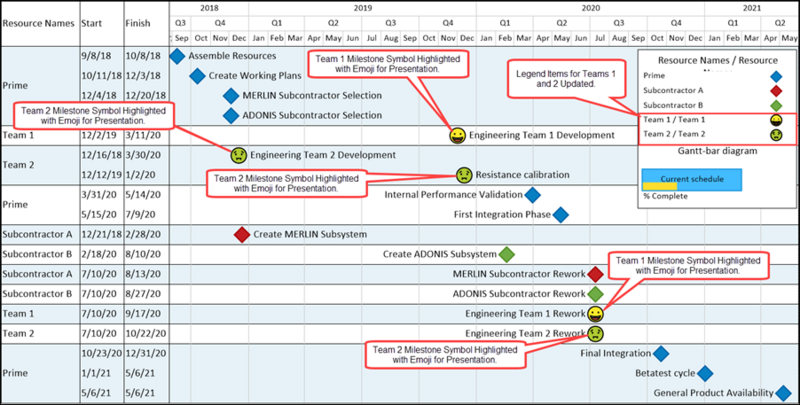Select the Team 2 / Team 2 legend emoji
Image resolution: width=800 pixels, height=405 pixels.
point(776,135)
